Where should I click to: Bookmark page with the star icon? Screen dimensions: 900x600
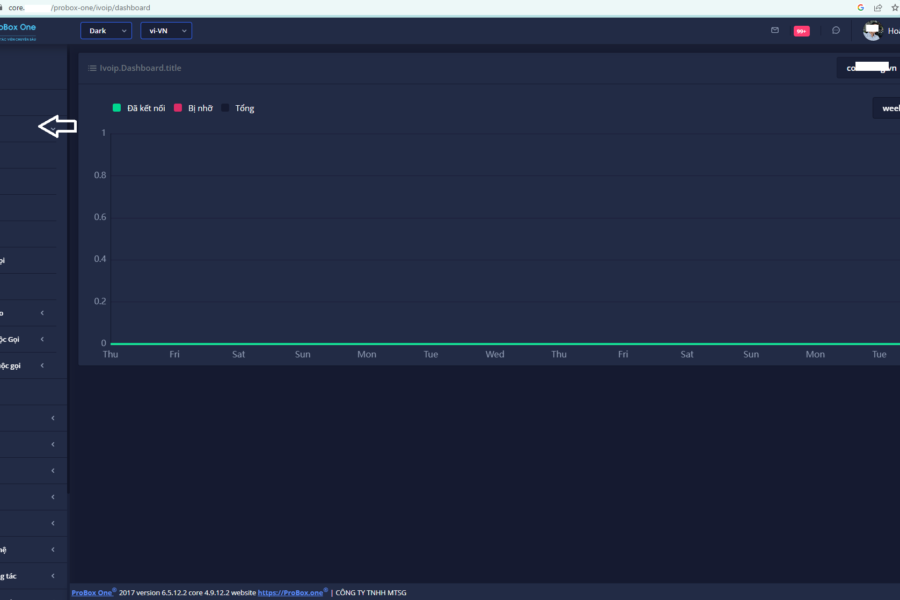click(x=893, y=7)
